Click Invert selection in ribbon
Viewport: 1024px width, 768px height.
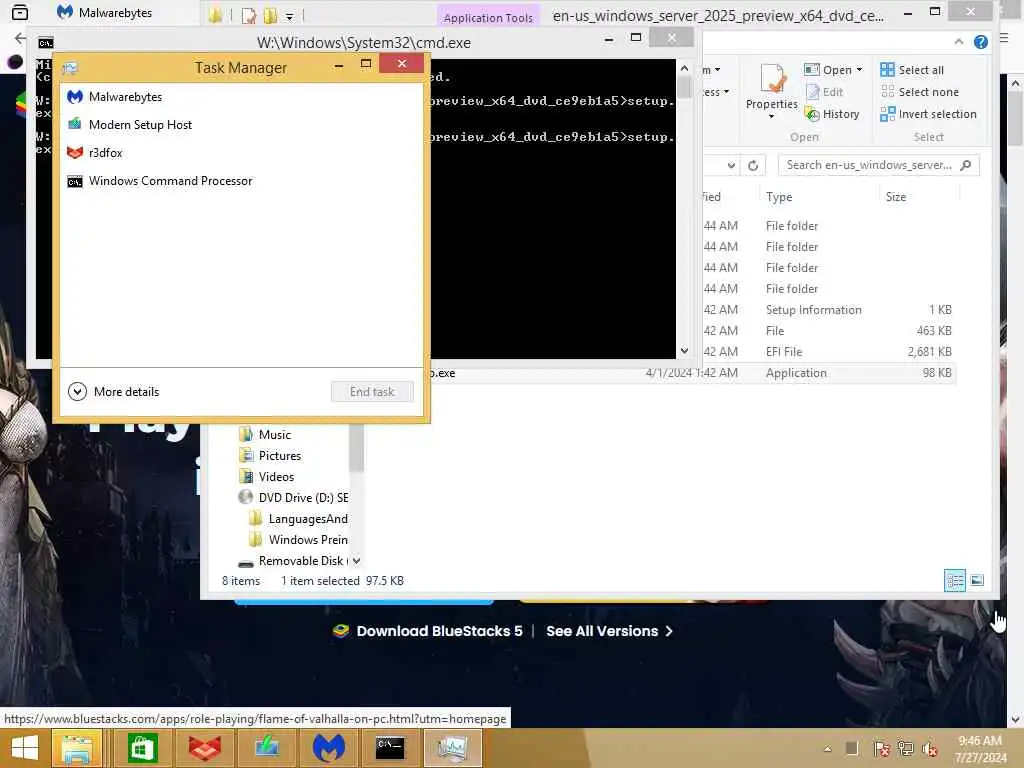[x=929, y=114]
